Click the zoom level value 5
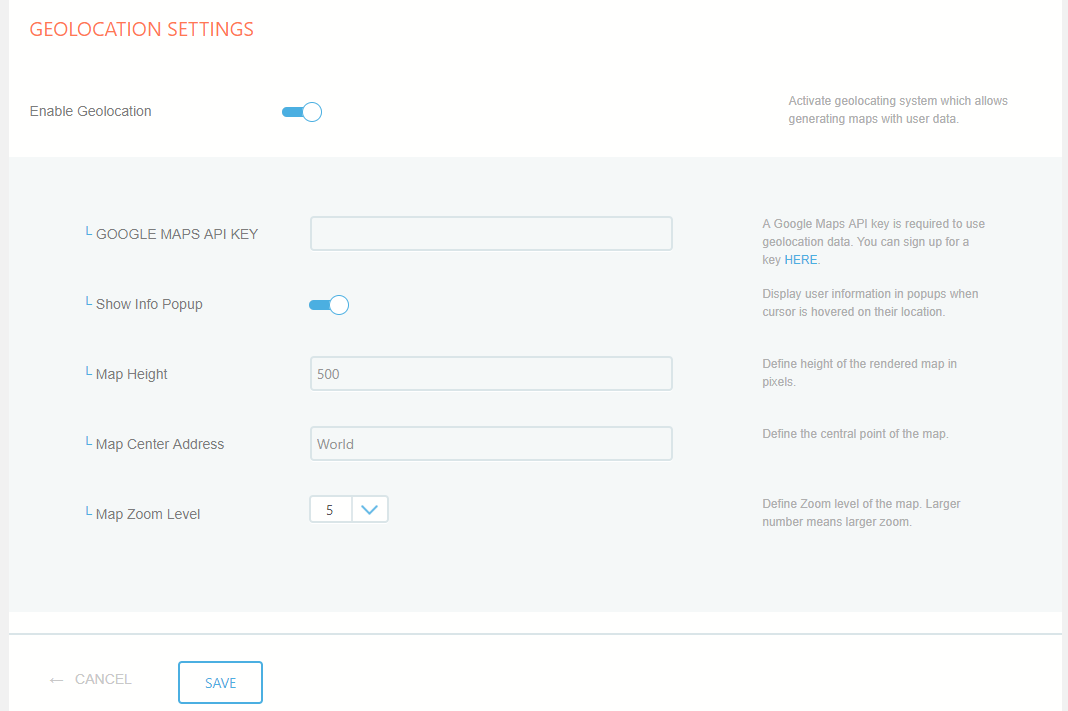The height and width of the screenshot is (711, 1068). click(330, 510)
